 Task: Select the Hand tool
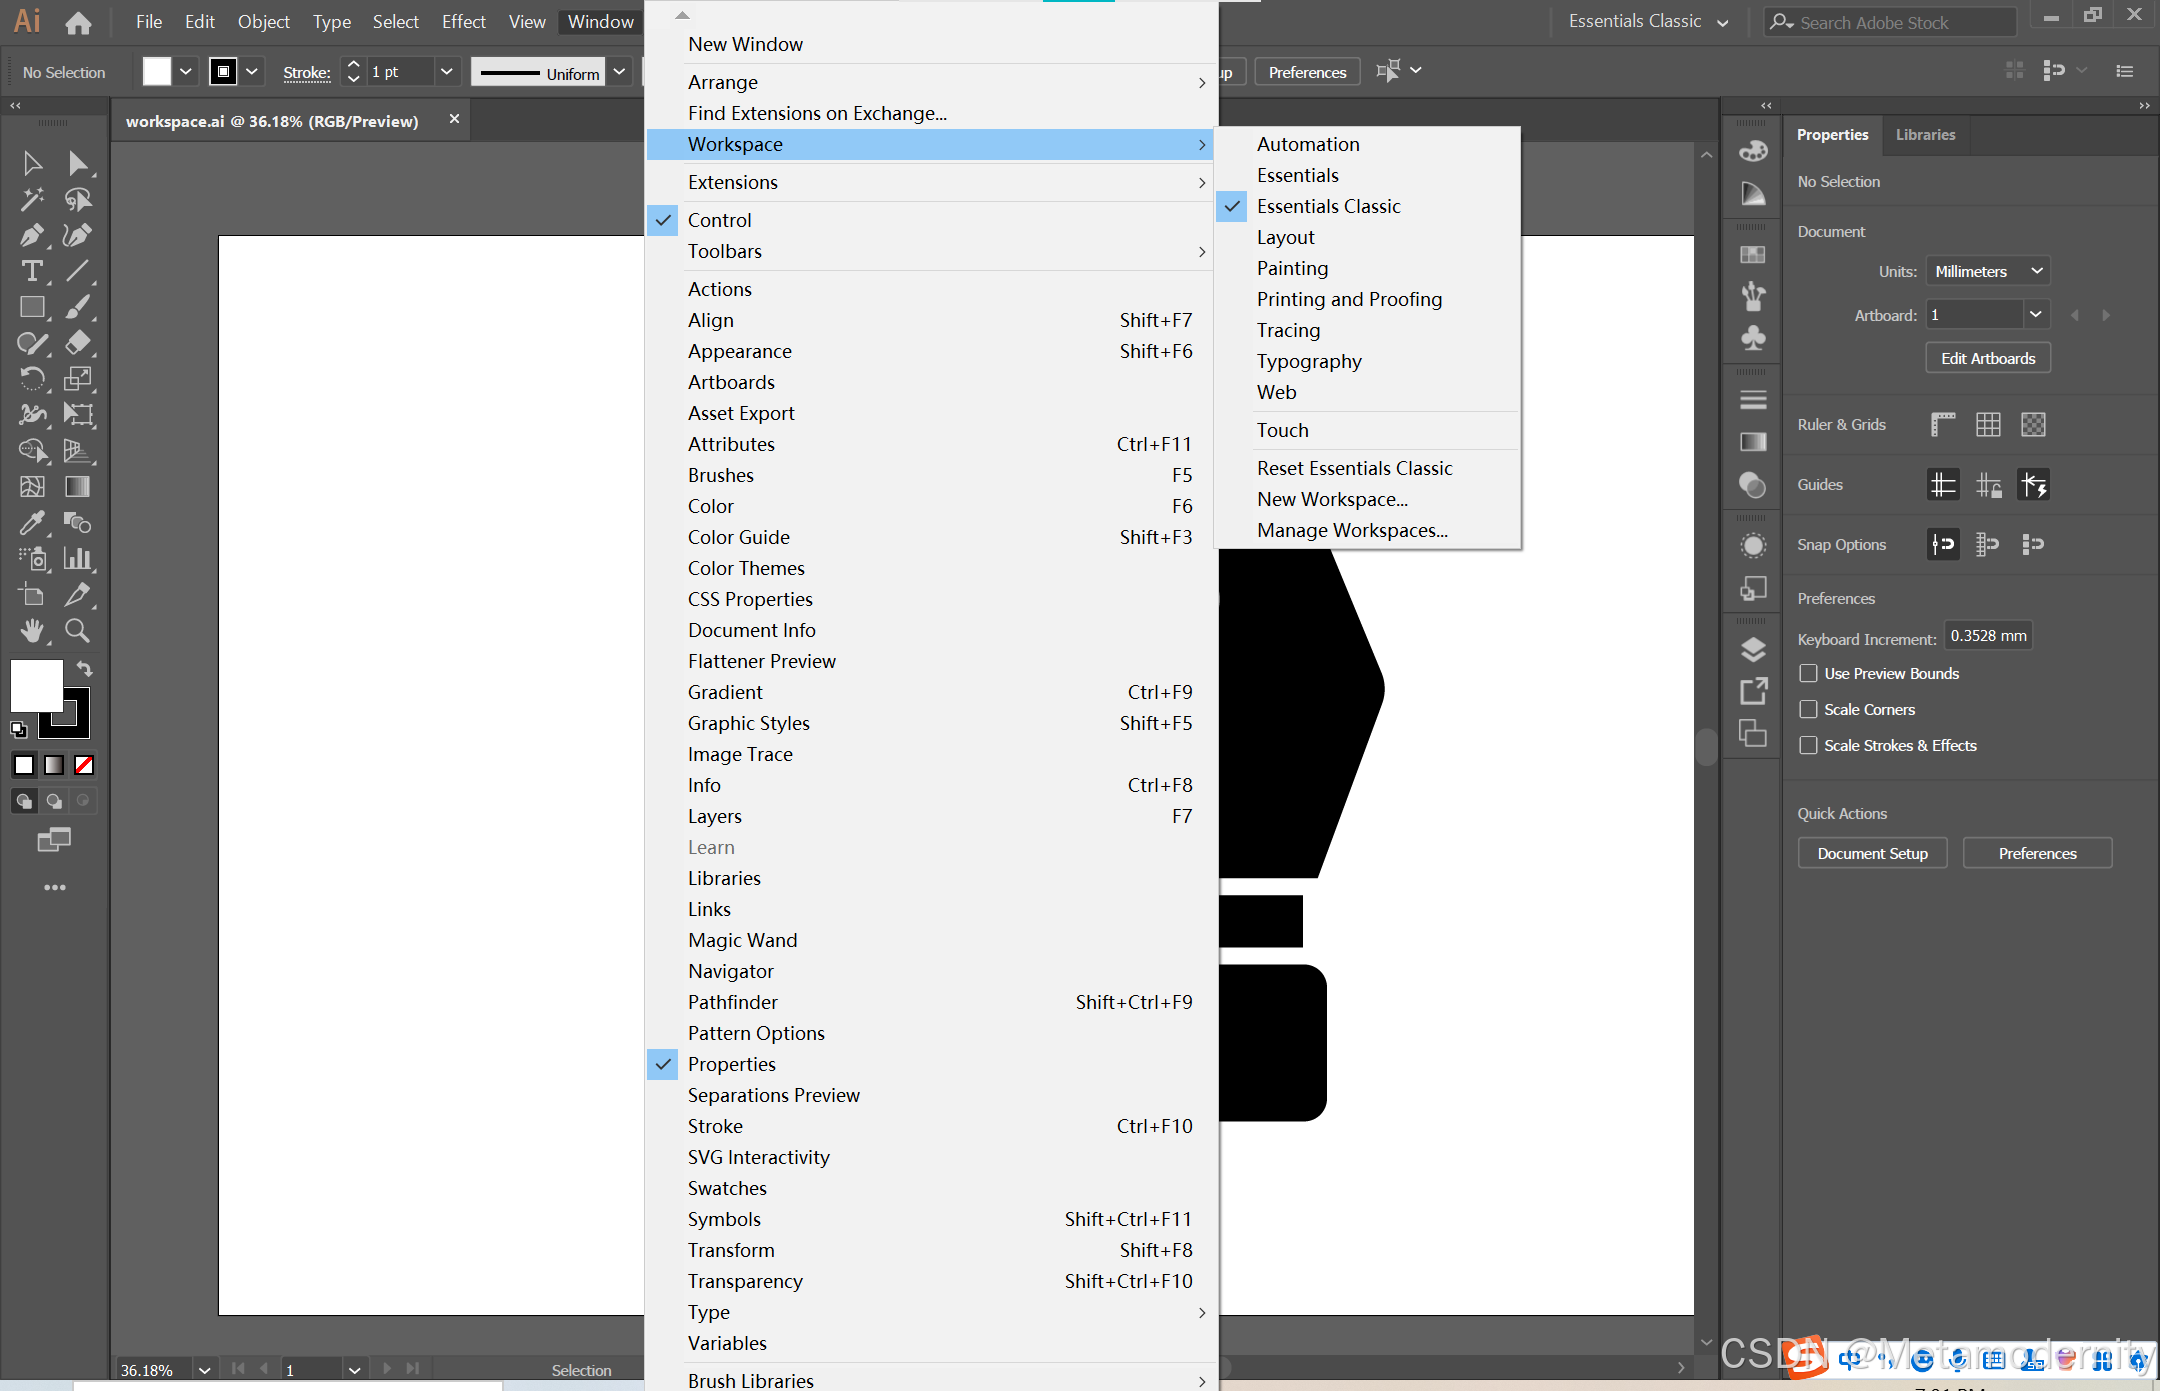click(x=31, y=631)
